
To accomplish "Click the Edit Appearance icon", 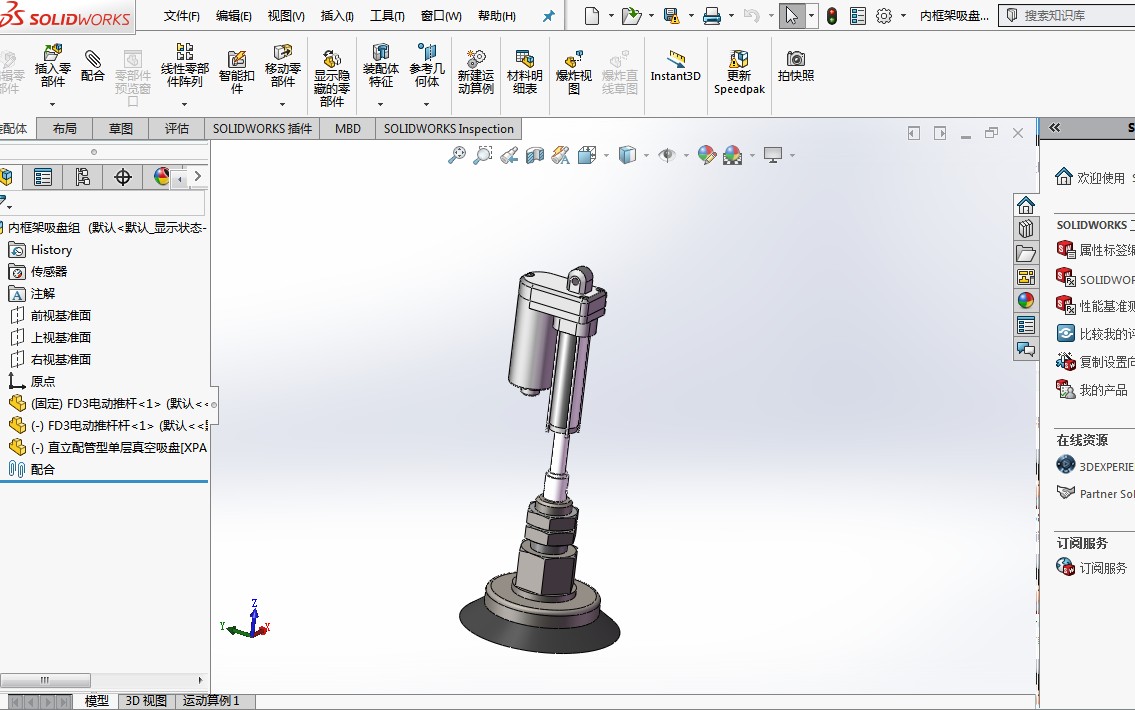I will point(706,155).
